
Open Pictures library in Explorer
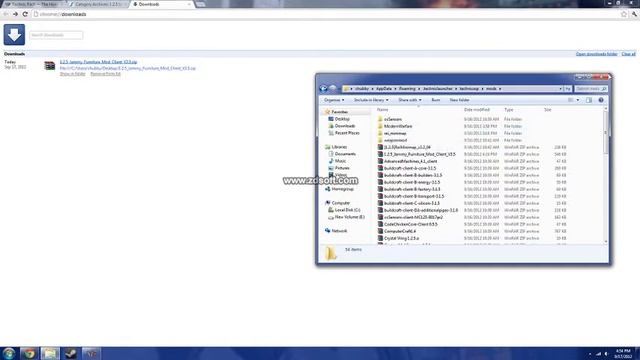tap(342, 168)
